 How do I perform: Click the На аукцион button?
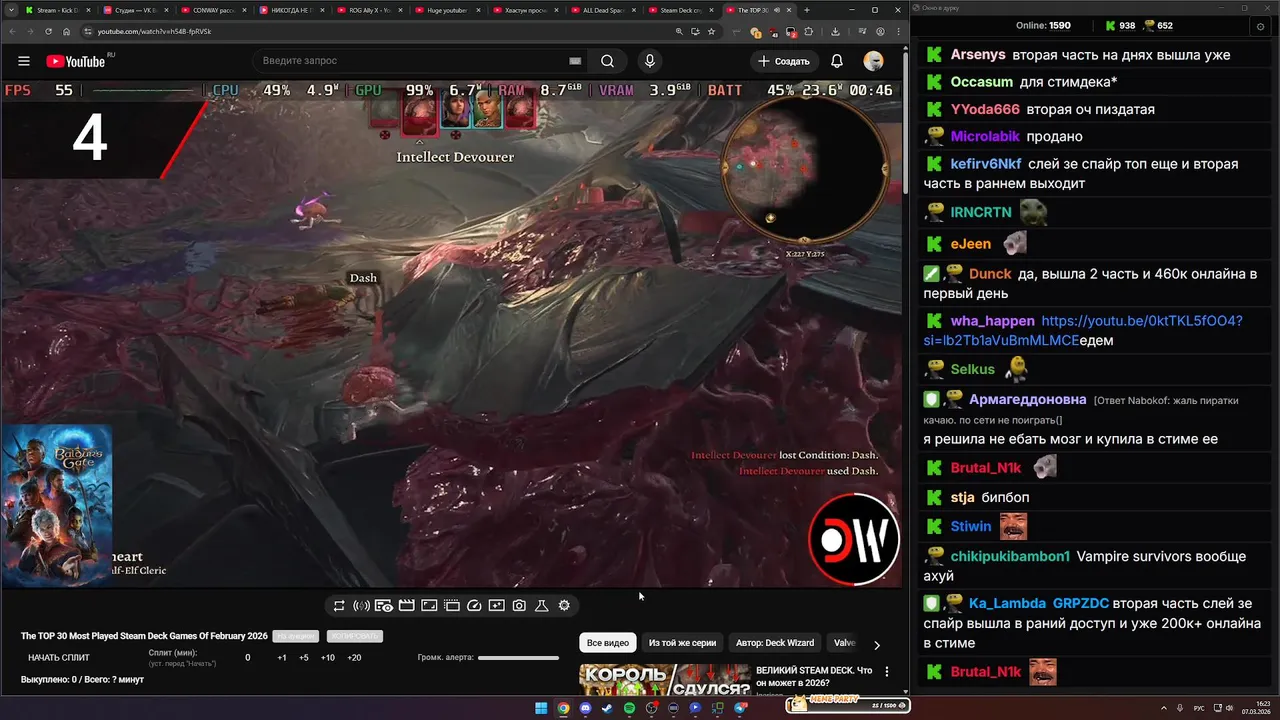tap(297, 636)
